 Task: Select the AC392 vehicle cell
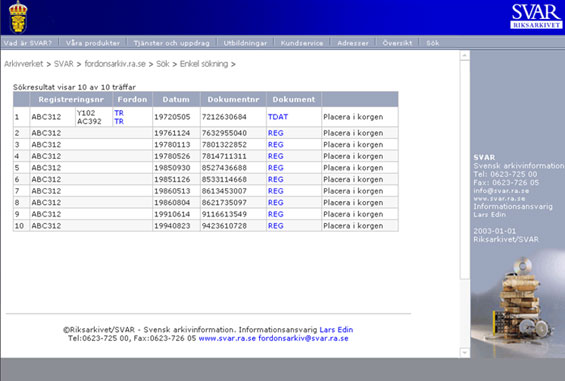point(89,121)
